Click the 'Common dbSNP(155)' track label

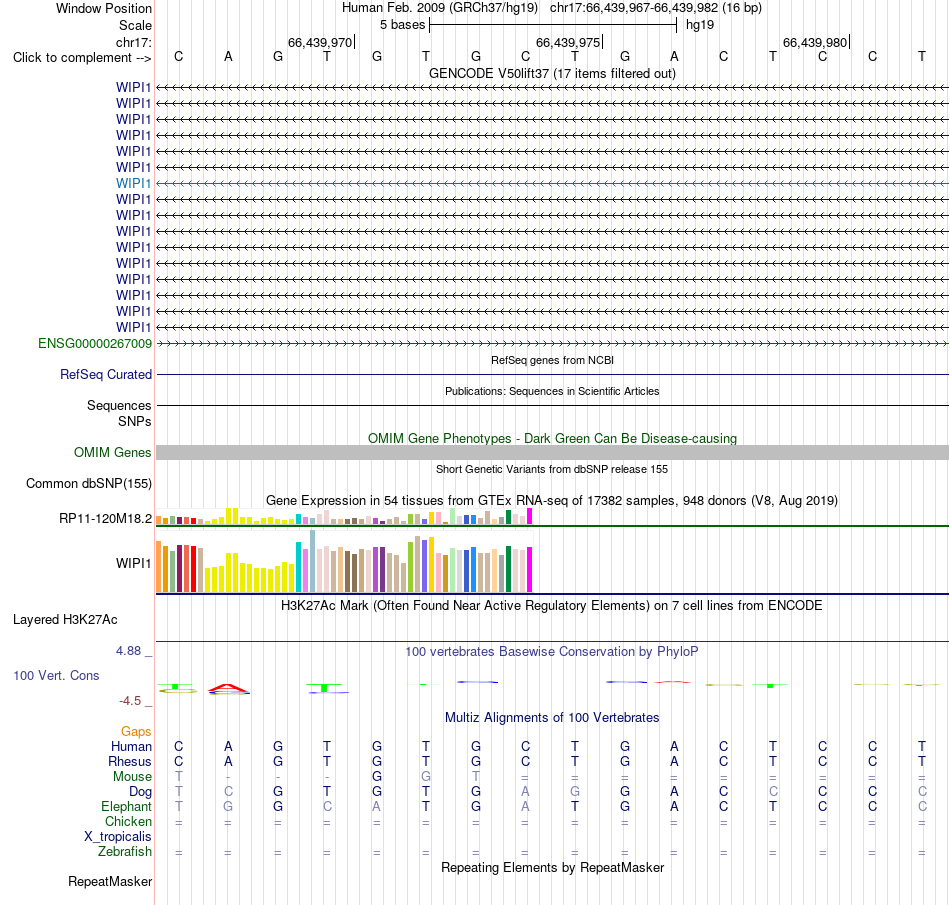[88, 483]
